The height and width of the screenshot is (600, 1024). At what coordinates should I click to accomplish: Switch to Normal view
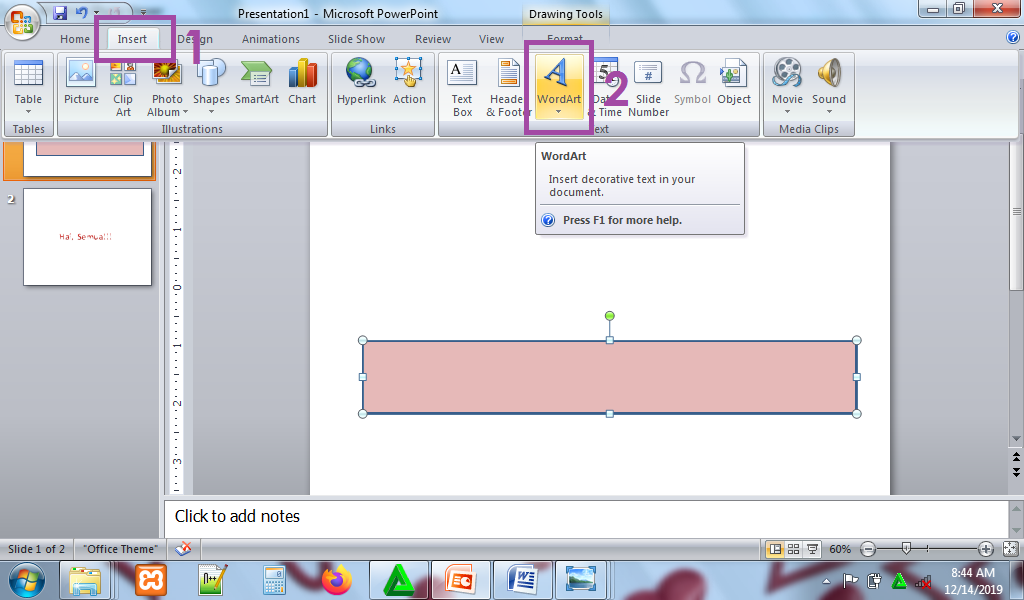[x=775, y=549]
